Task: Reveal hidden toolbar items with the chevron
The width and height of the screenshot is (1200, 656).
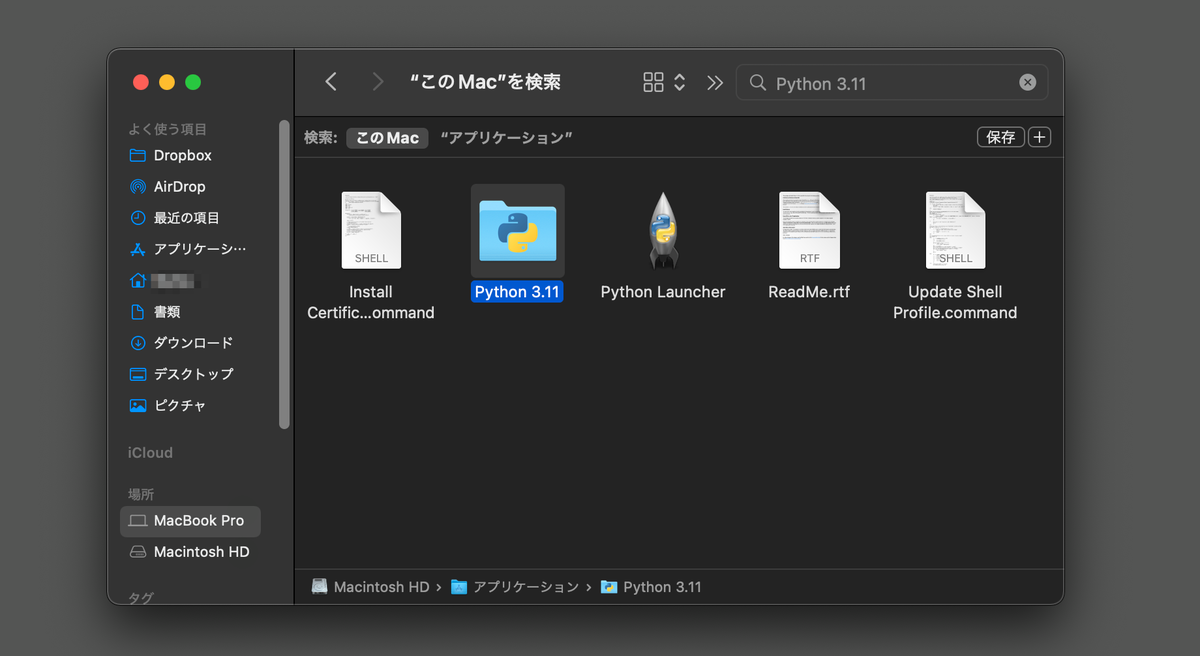Action: [714, 82]
